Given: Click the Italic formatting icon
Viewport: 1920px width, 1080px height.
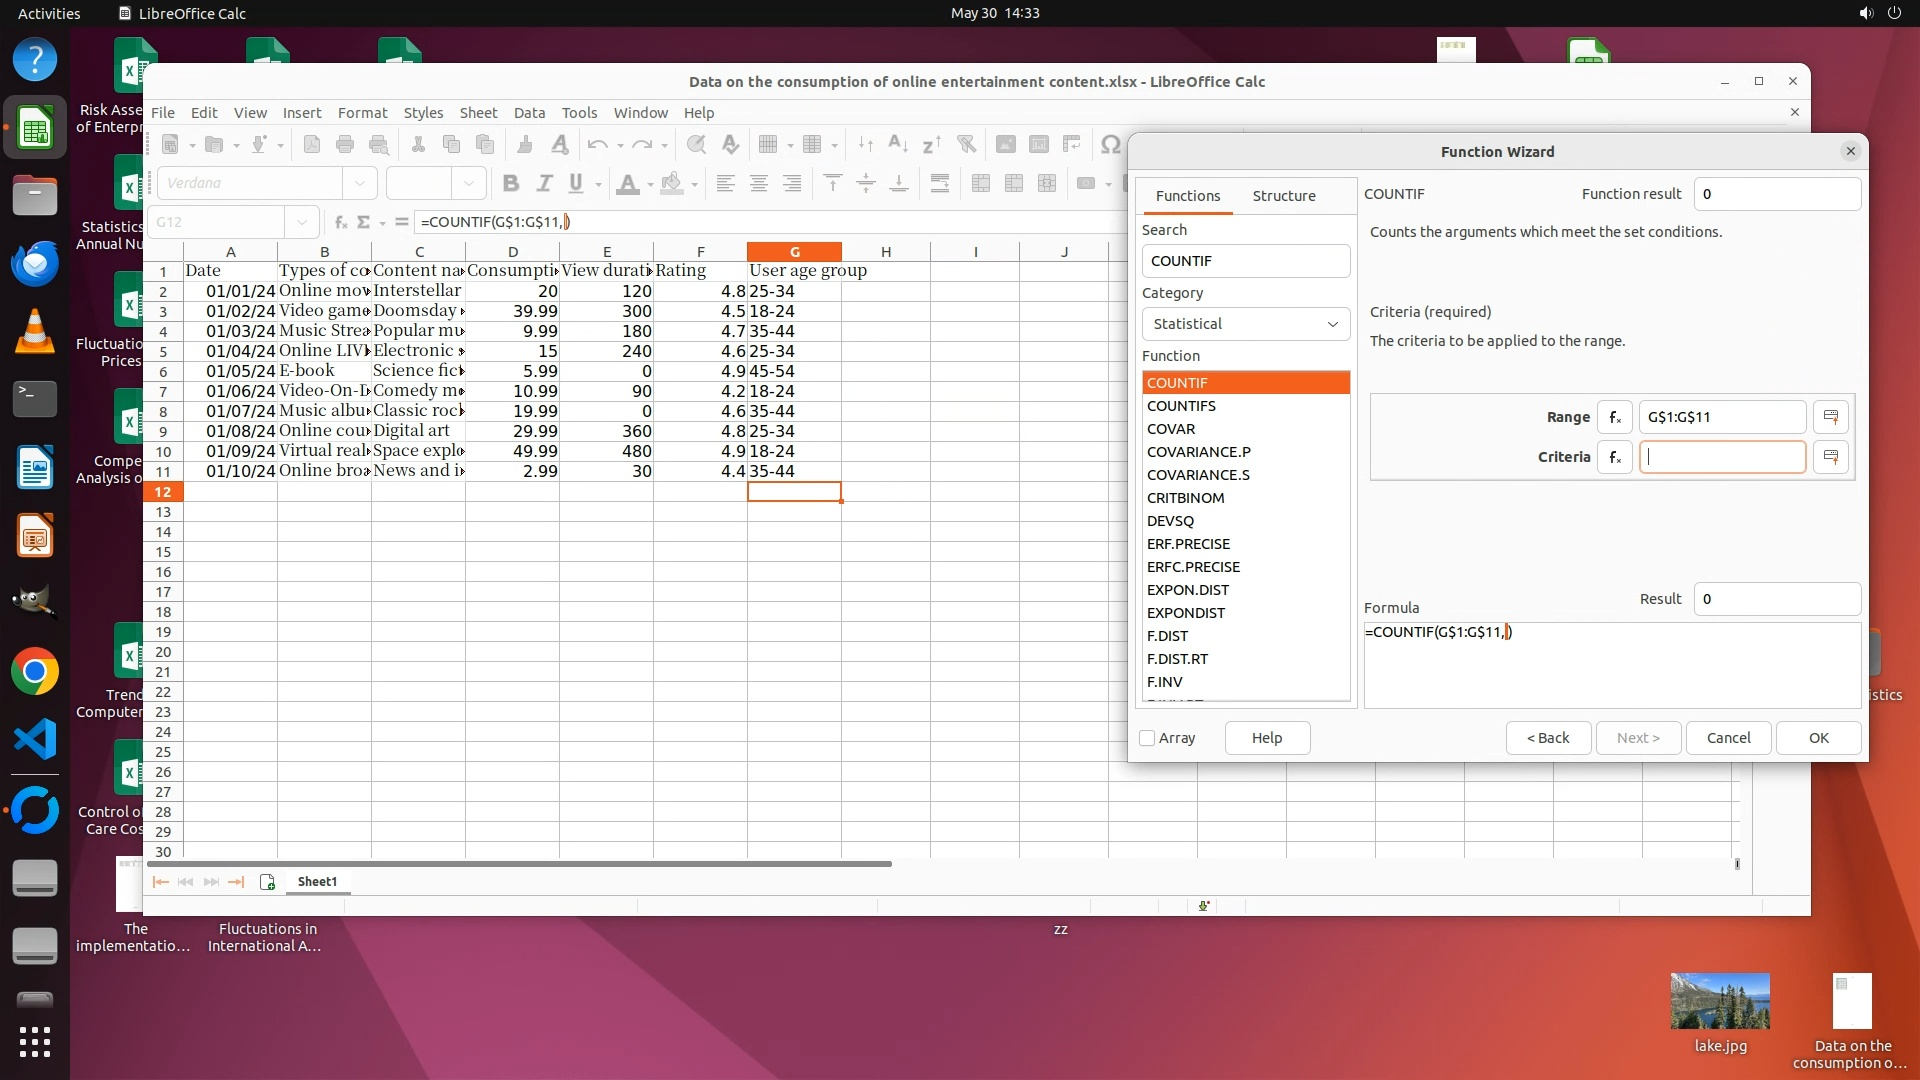Looking at the screenshot, I should pyautogui.click(x=544, y=183).
